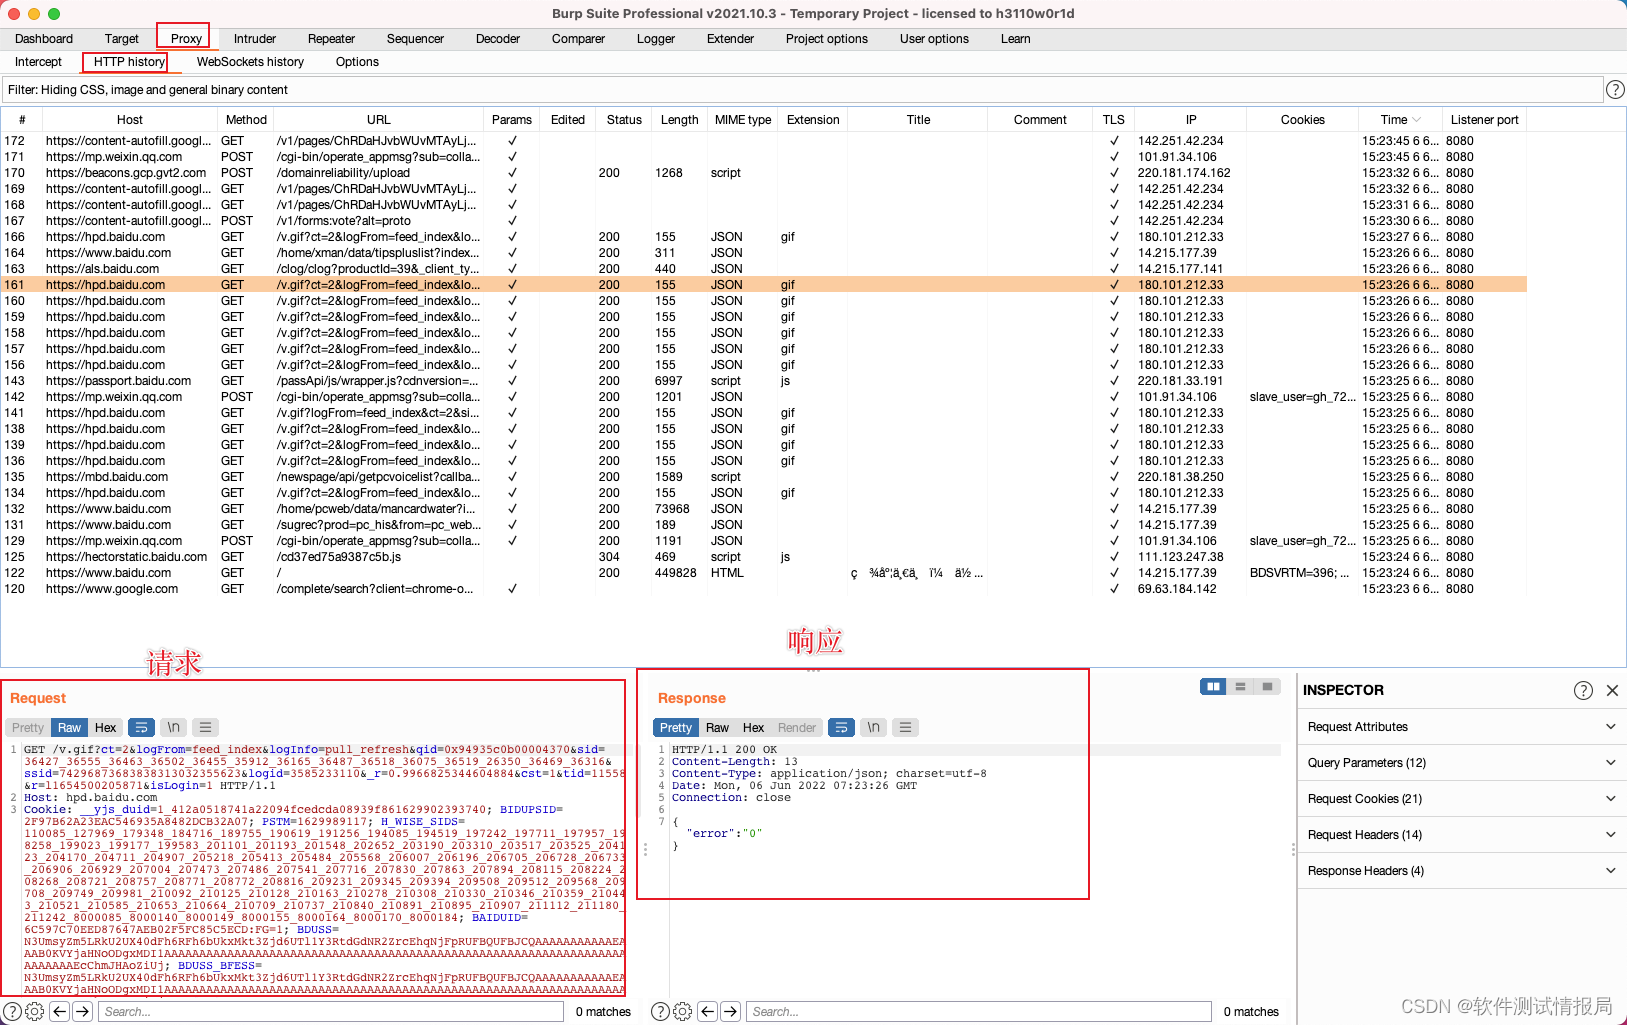Open the Comparer tab
This screenshot has width=1627, height=1025.
(578, 39)
